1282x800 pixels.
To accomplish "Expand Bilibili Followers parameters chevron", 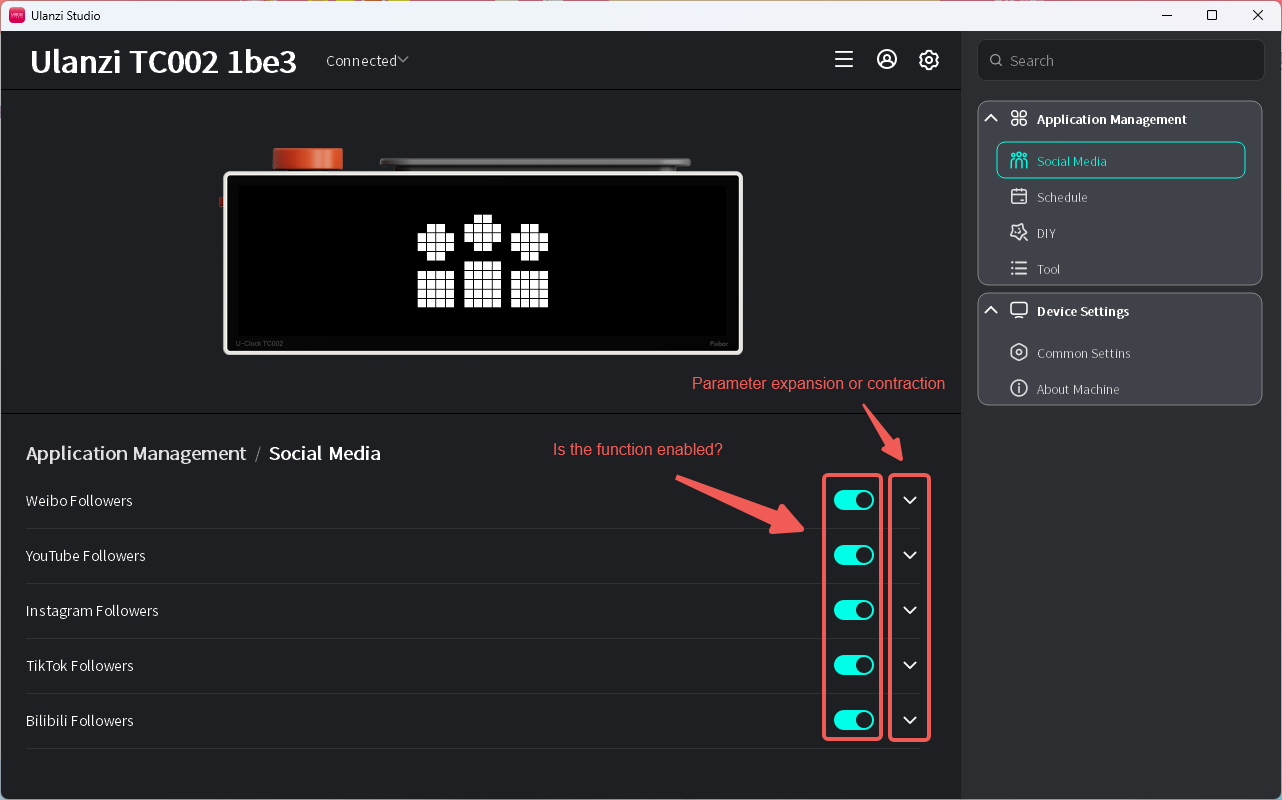I will pyautogui.click(x=910, y=720).
